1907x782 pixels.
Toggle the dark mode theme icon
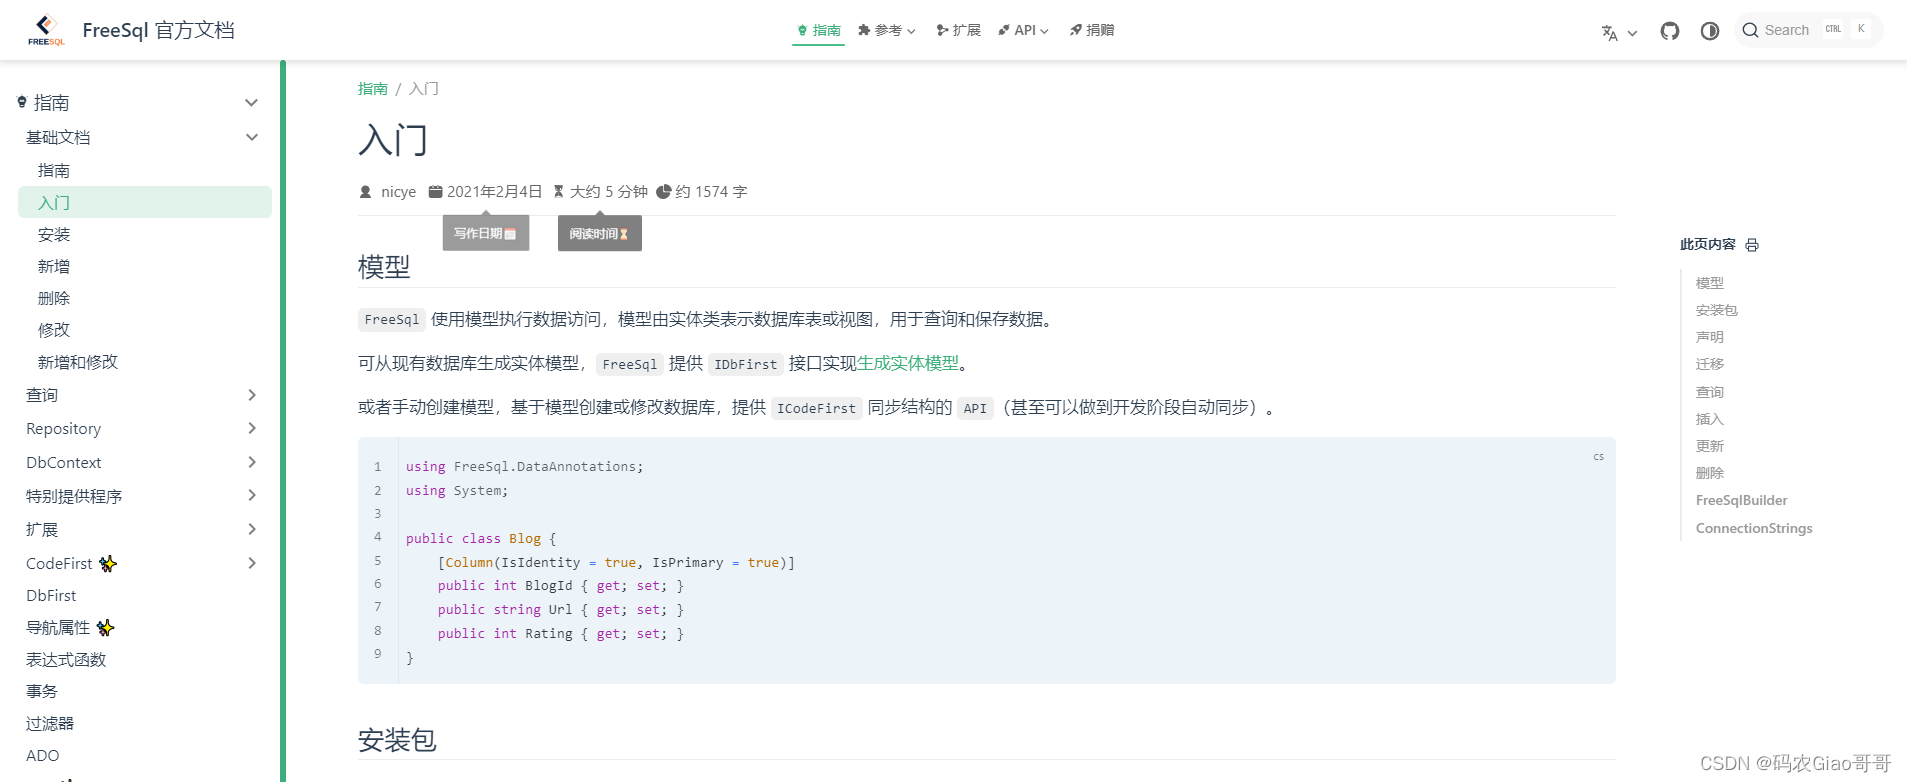pyautogui.click(x=1710, y=31)
